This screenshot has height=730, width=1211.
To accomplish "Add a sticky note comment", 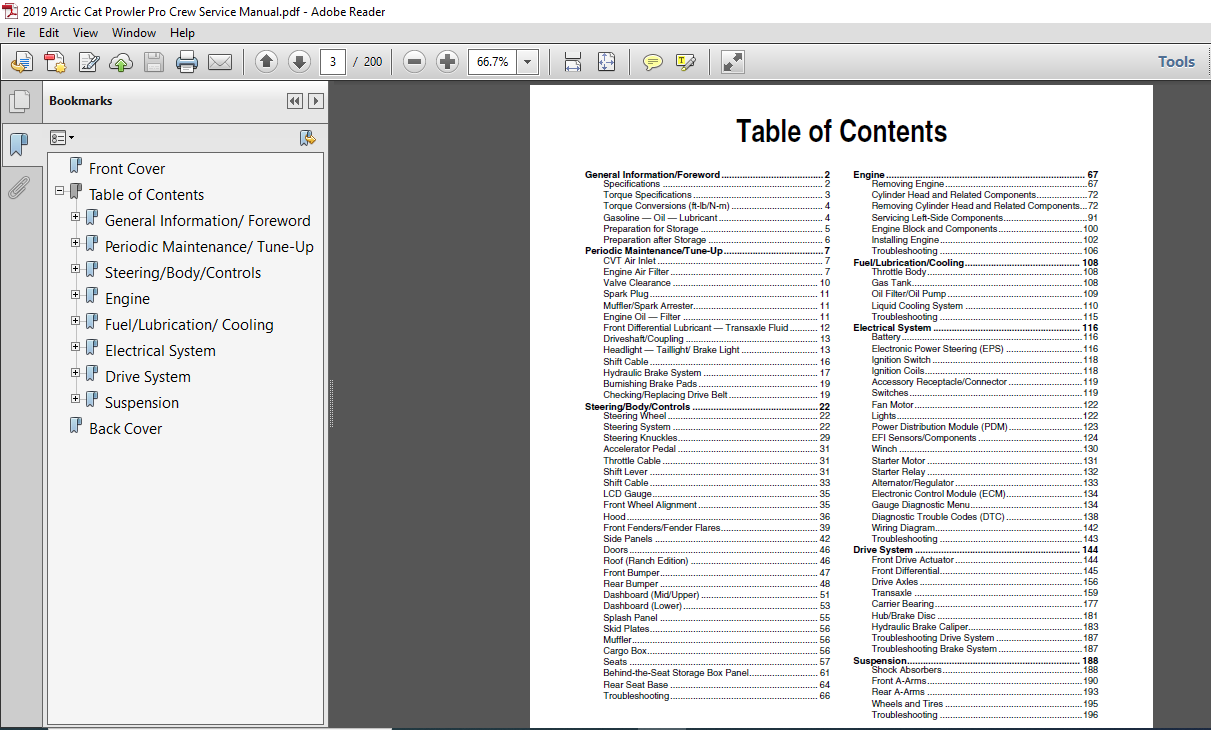I will 653,62.
